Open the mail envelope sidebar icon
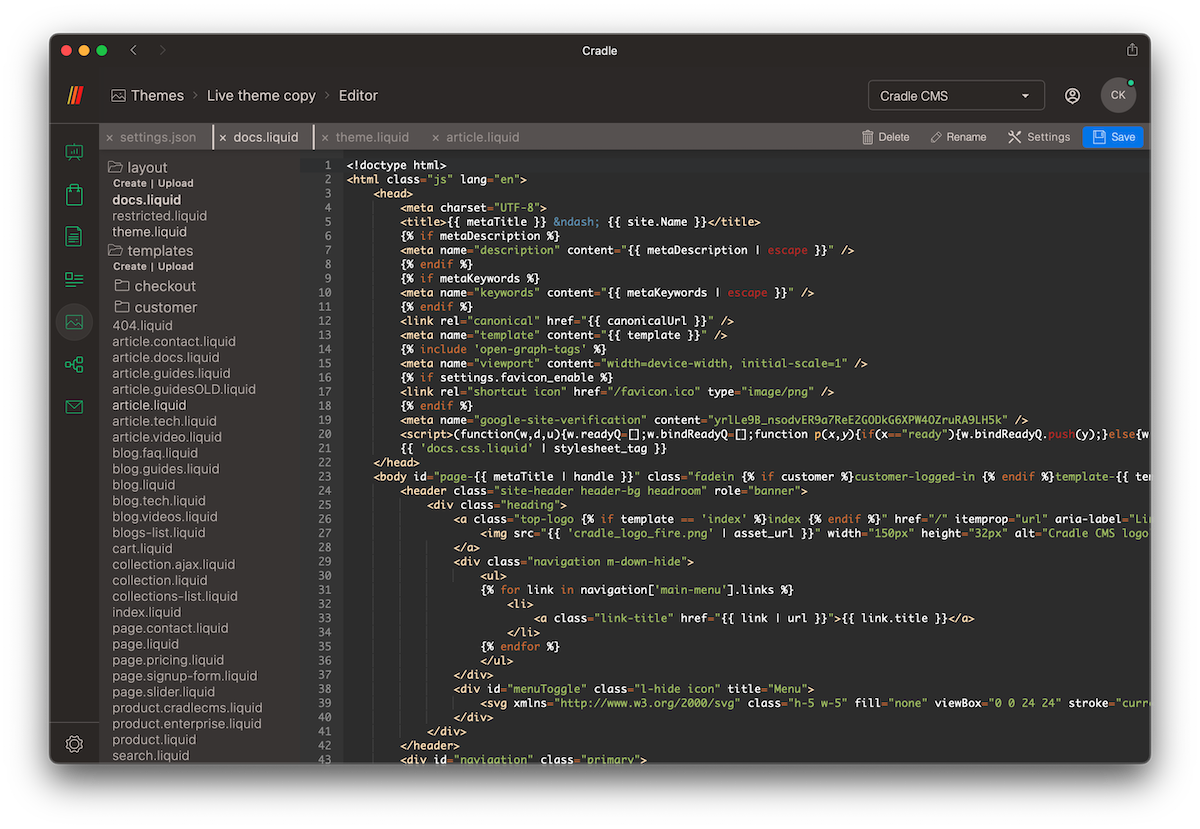Image resolution: width=1200 pixels, height=829 pixels. pyautogui.click(x=74, y=407)
